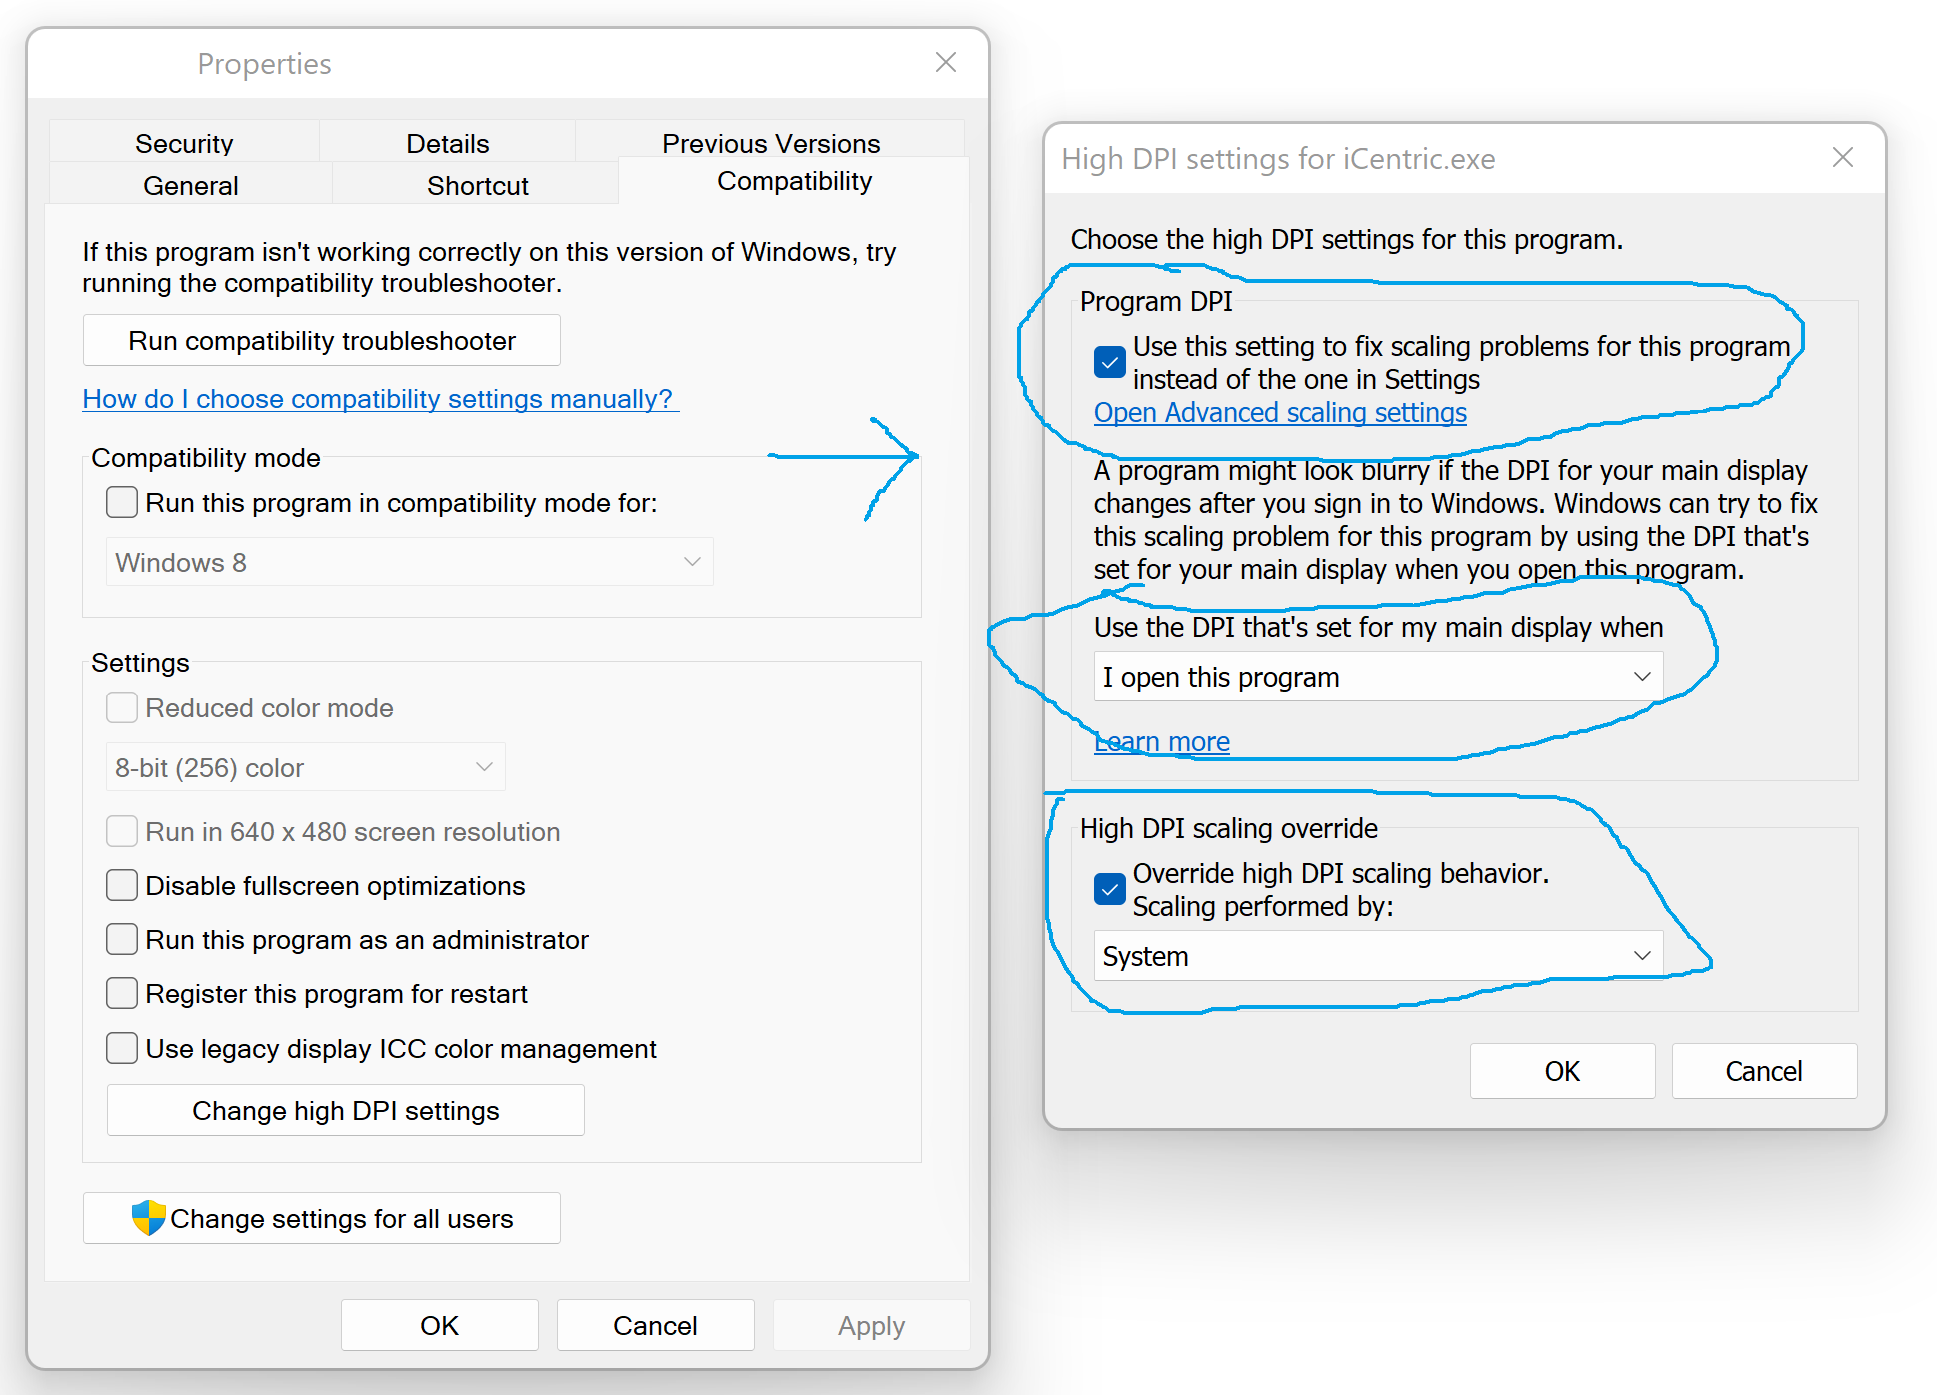Viewport: 1937px width, 1395px height.
Task: Check Register this program for restart
Action: click(122, 993)
